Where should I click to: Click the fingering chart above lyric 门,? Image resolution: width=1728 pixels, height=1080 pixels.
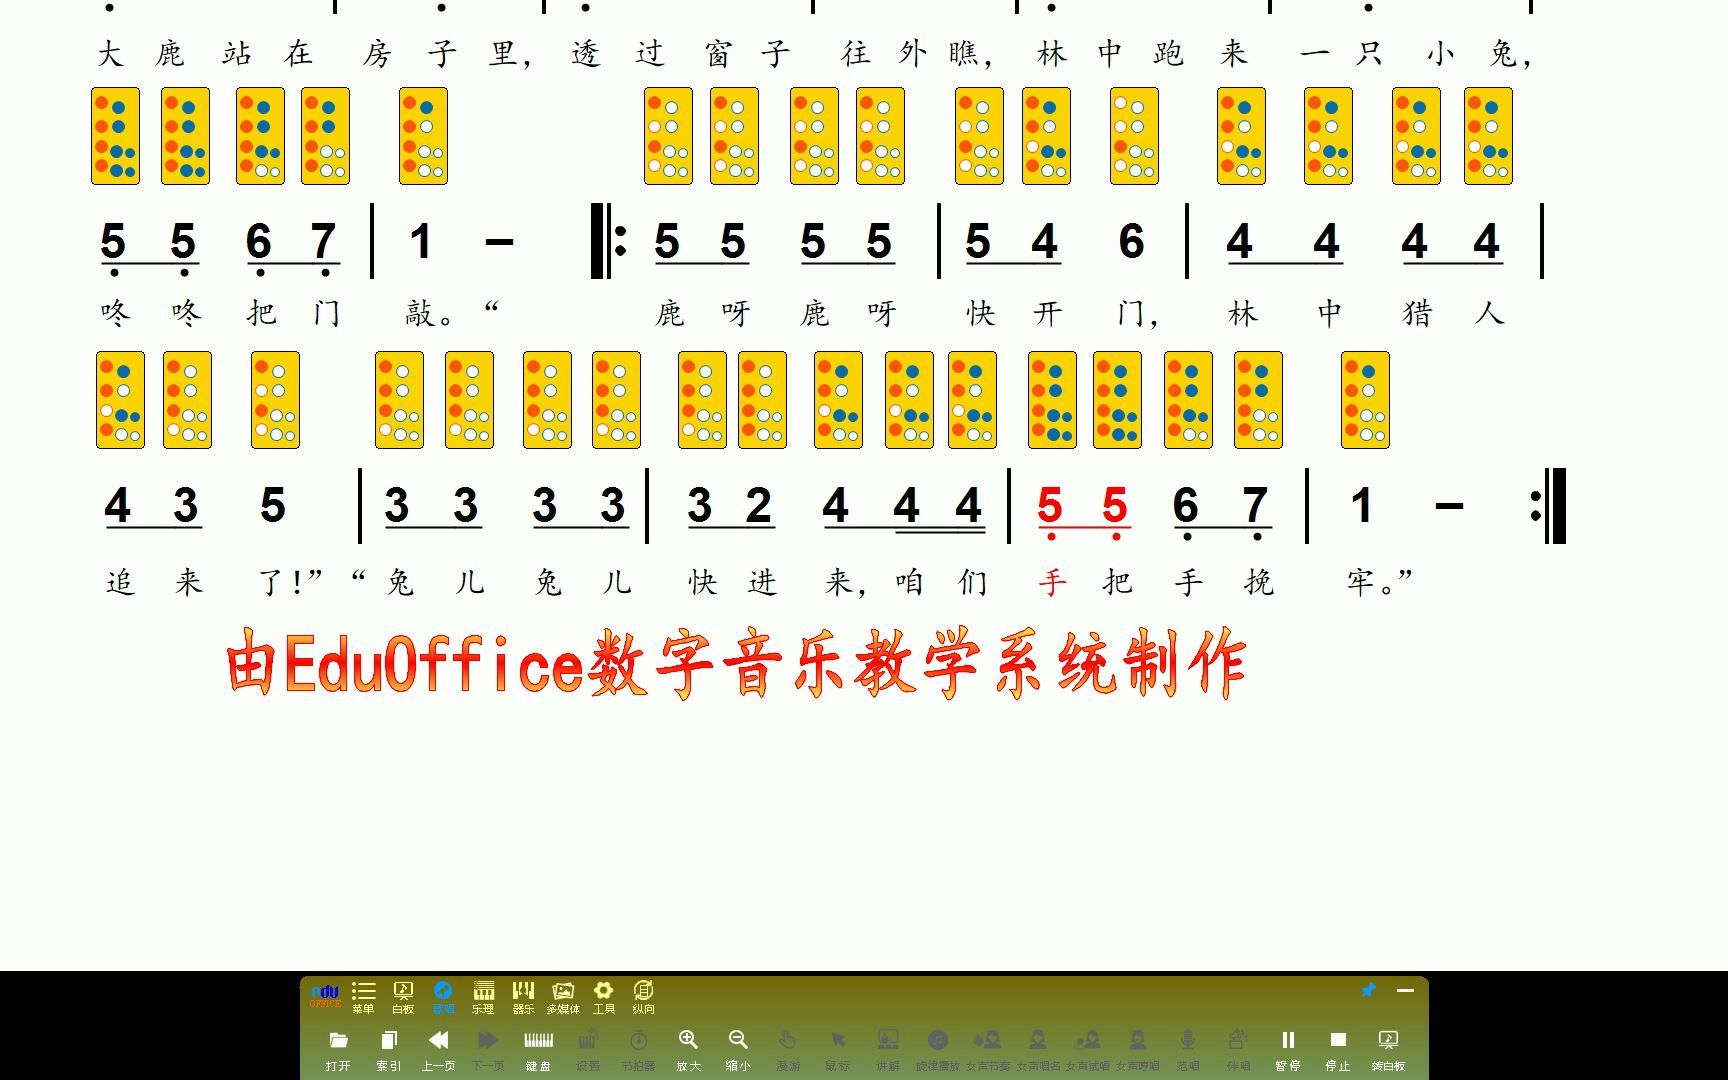(1134, 136)
